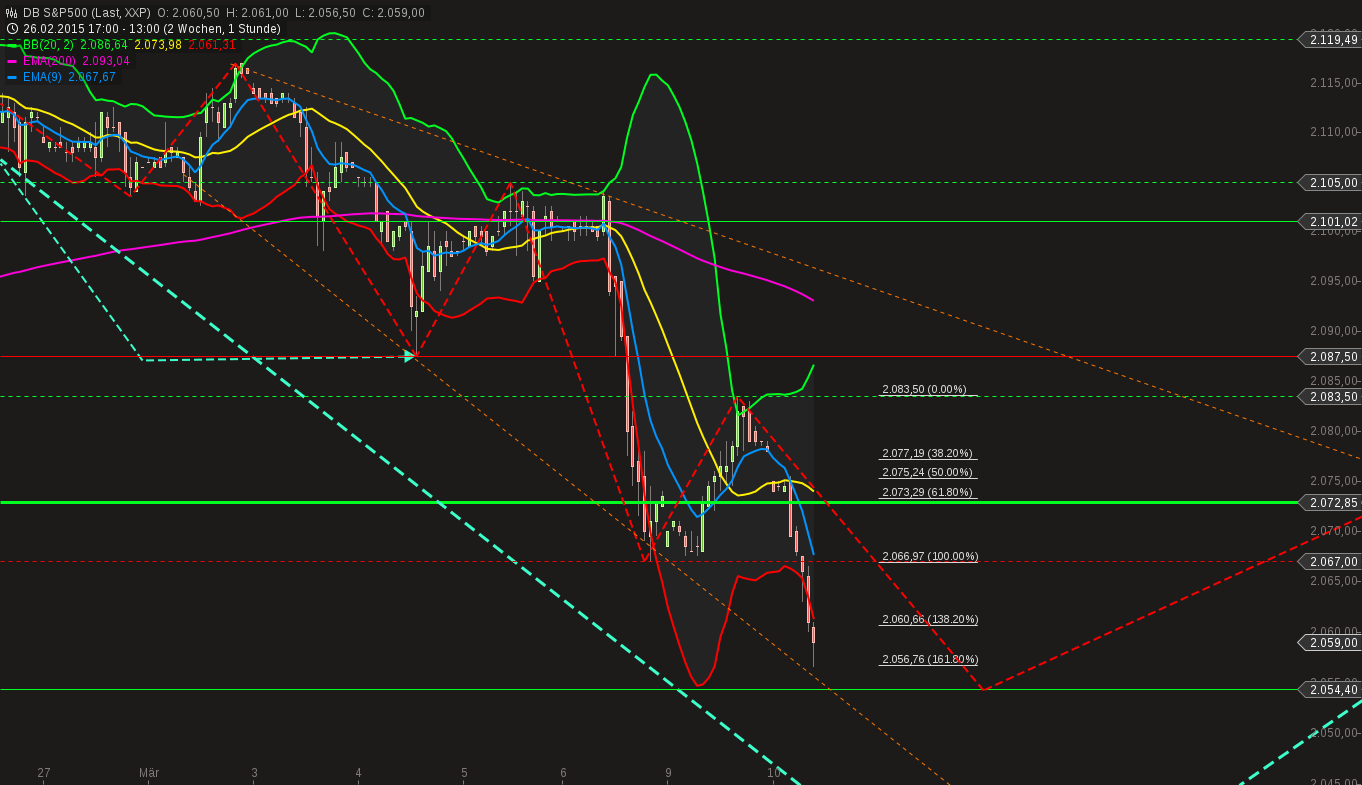Select the Mär label on the time axis
The width and height of the screenshot is (1362, 785).
tap(150, 773)
